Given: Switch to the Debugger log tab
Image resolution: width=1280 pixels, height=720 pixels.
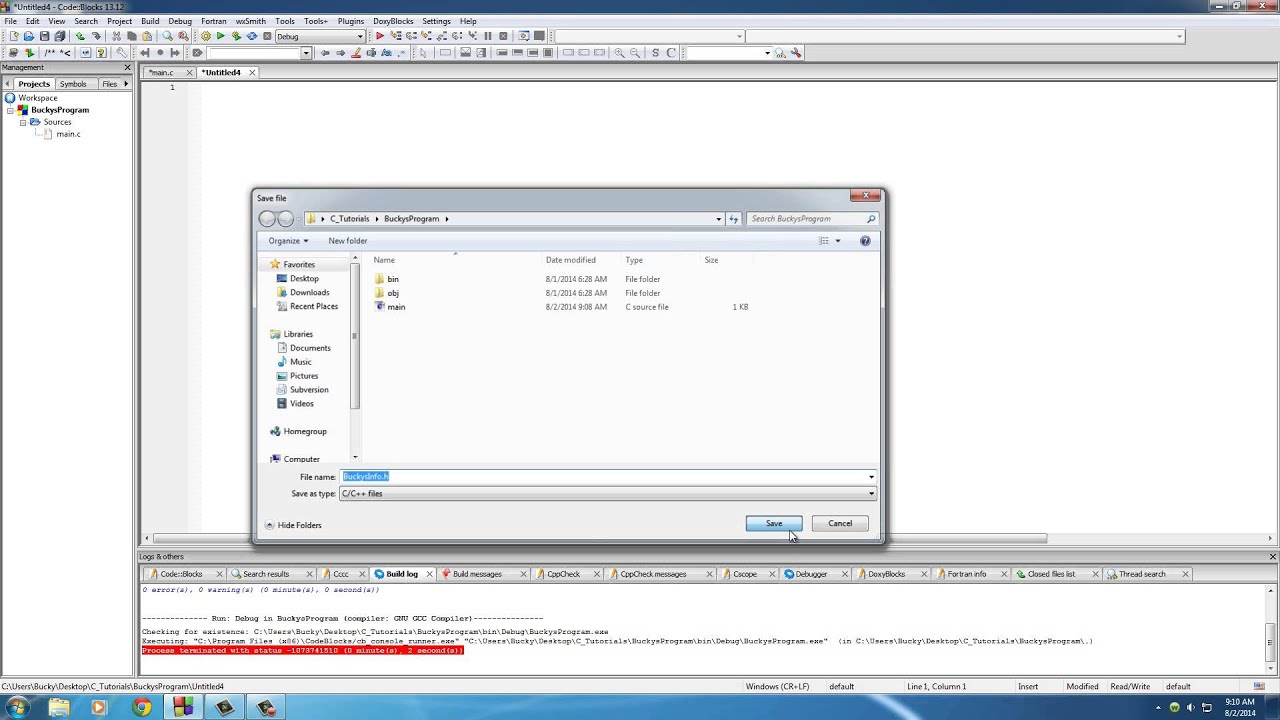Looking at the screenshot, I should coord(811,574).
